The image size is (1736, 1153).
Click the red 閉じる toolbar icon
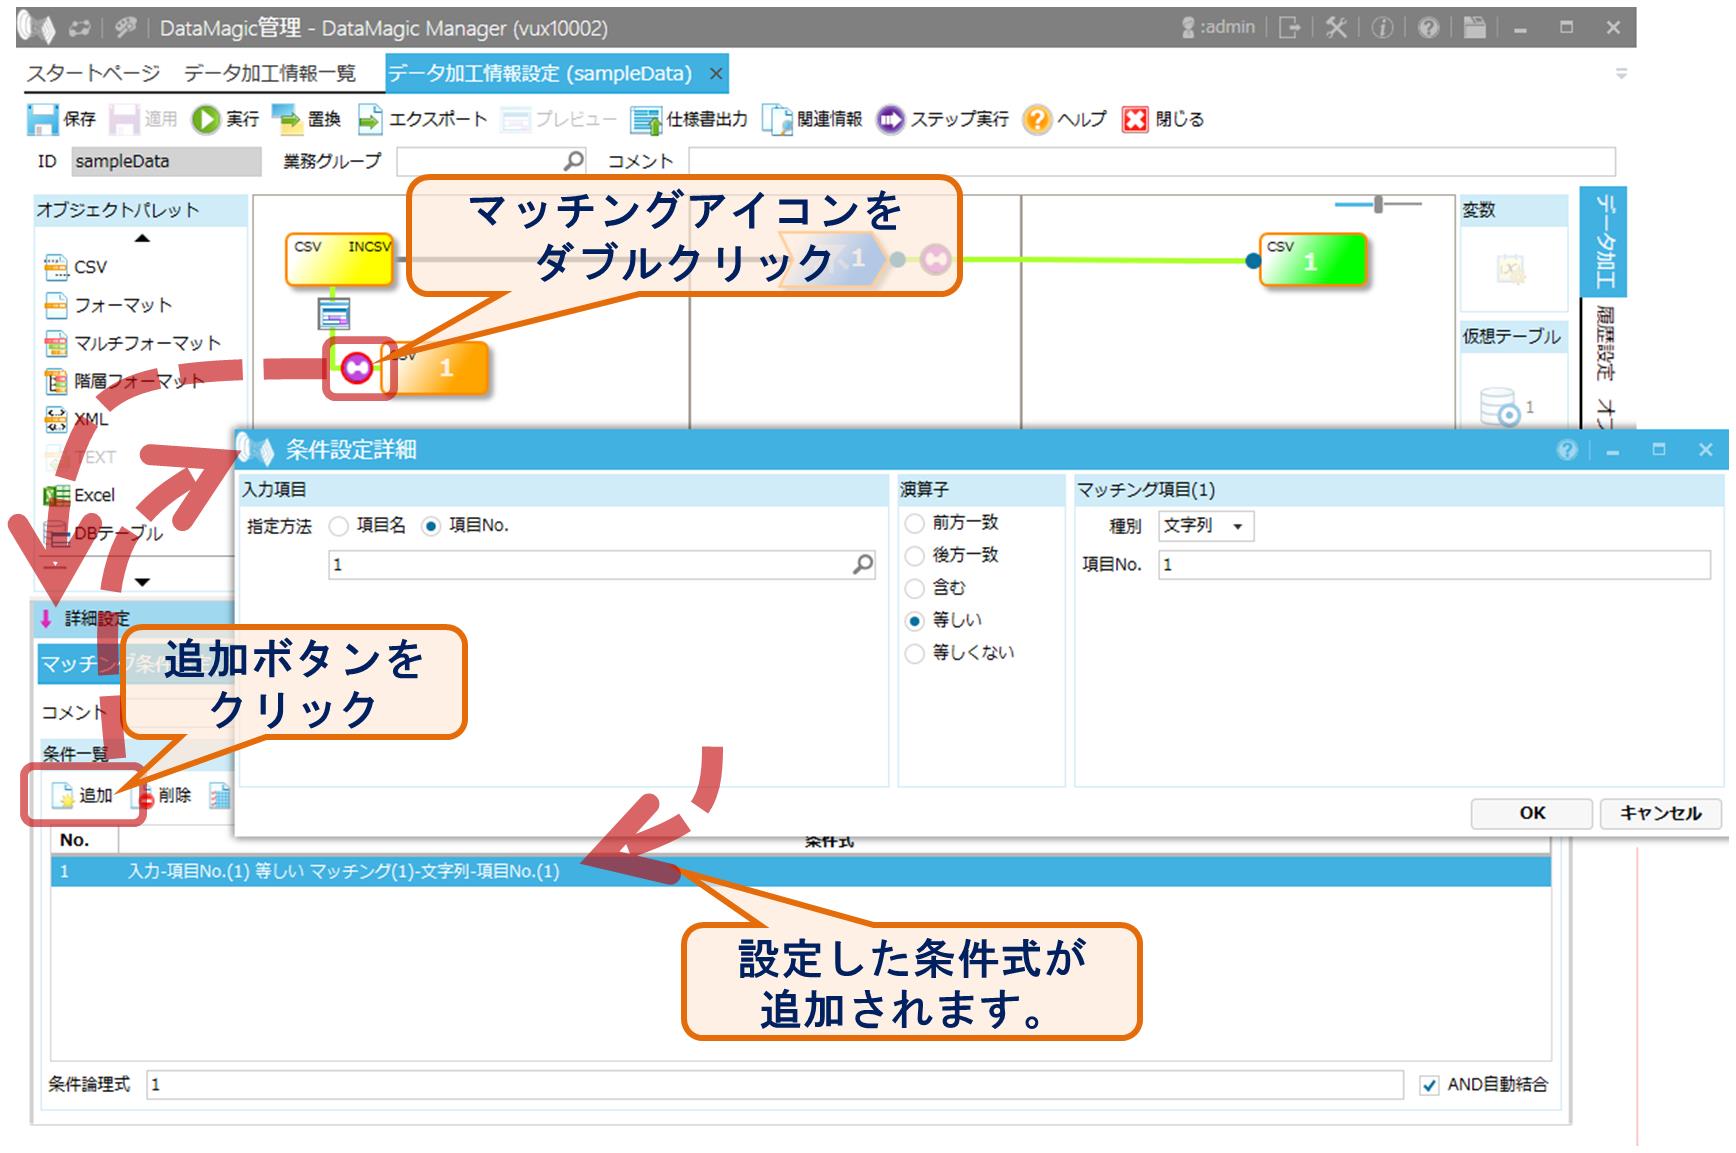coord(1135,119)
